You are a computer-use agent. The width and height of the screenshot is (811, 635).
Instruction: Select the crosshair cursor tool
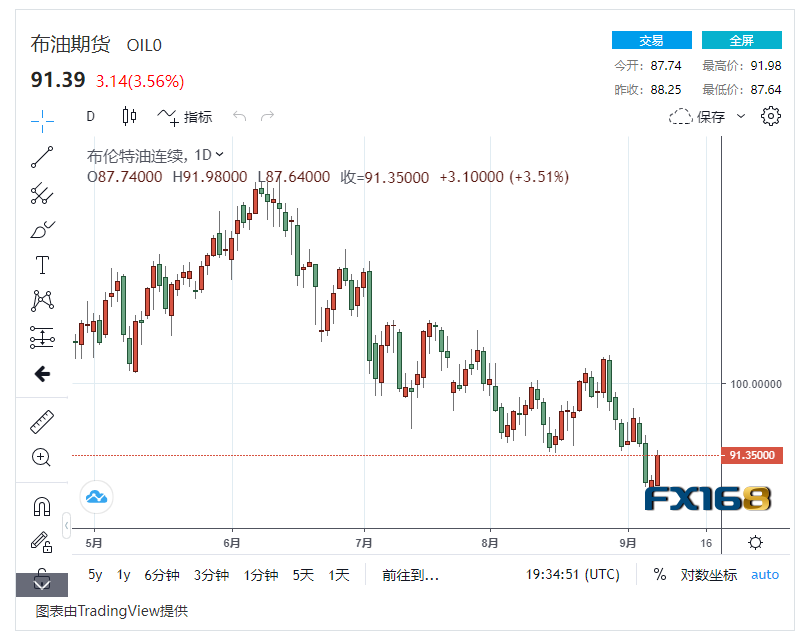42,121
